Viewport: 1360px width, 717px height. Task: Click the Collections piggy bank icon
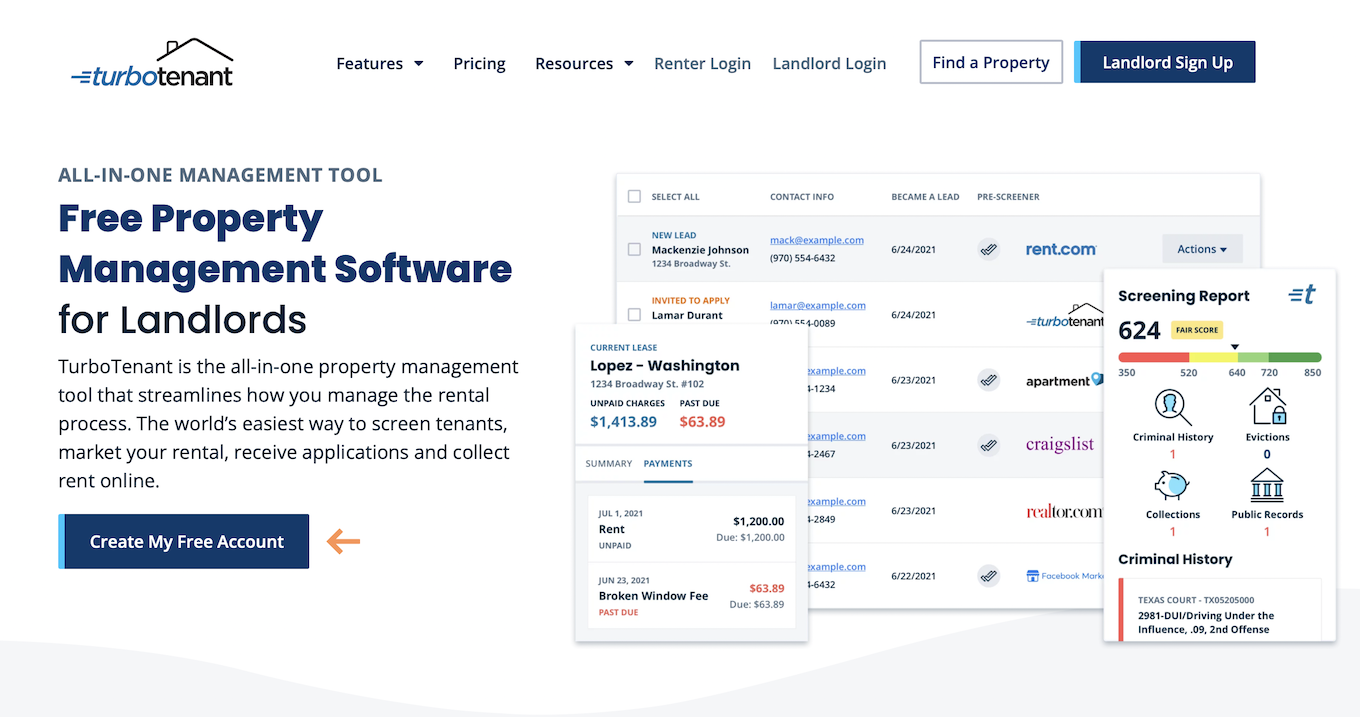click(x=1171, y=485)
